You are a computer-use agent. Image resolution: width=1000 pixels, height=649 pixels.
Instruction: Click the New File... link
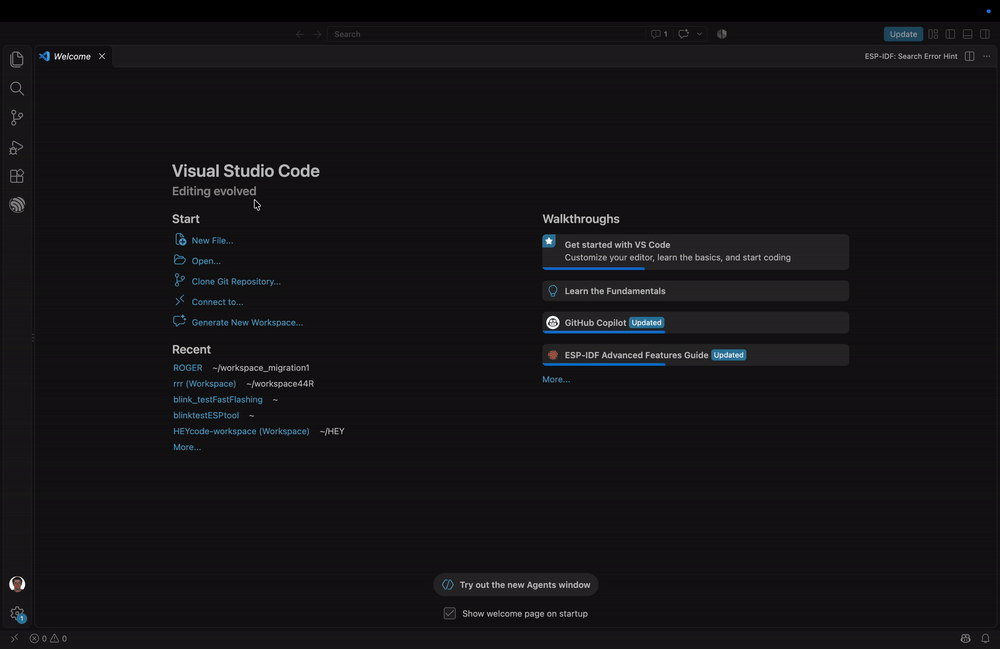(212, 240)
